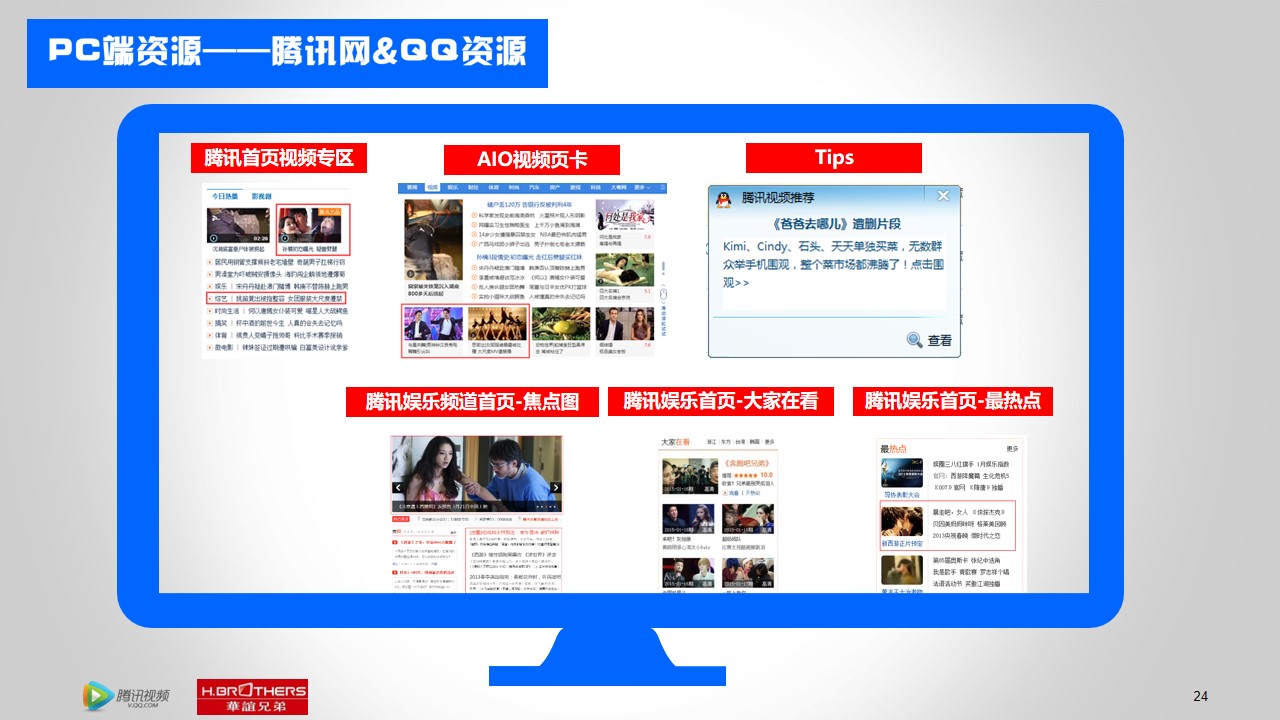The image size is (1280, 720).
Task: Open the 微电影 news row
Action: 276,347
